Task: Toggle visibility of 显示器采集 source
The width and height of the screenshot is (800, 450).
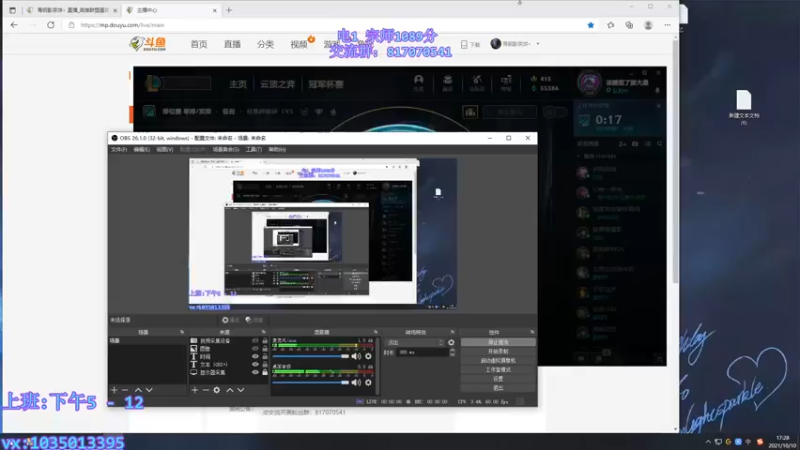Action: (255, 372)
